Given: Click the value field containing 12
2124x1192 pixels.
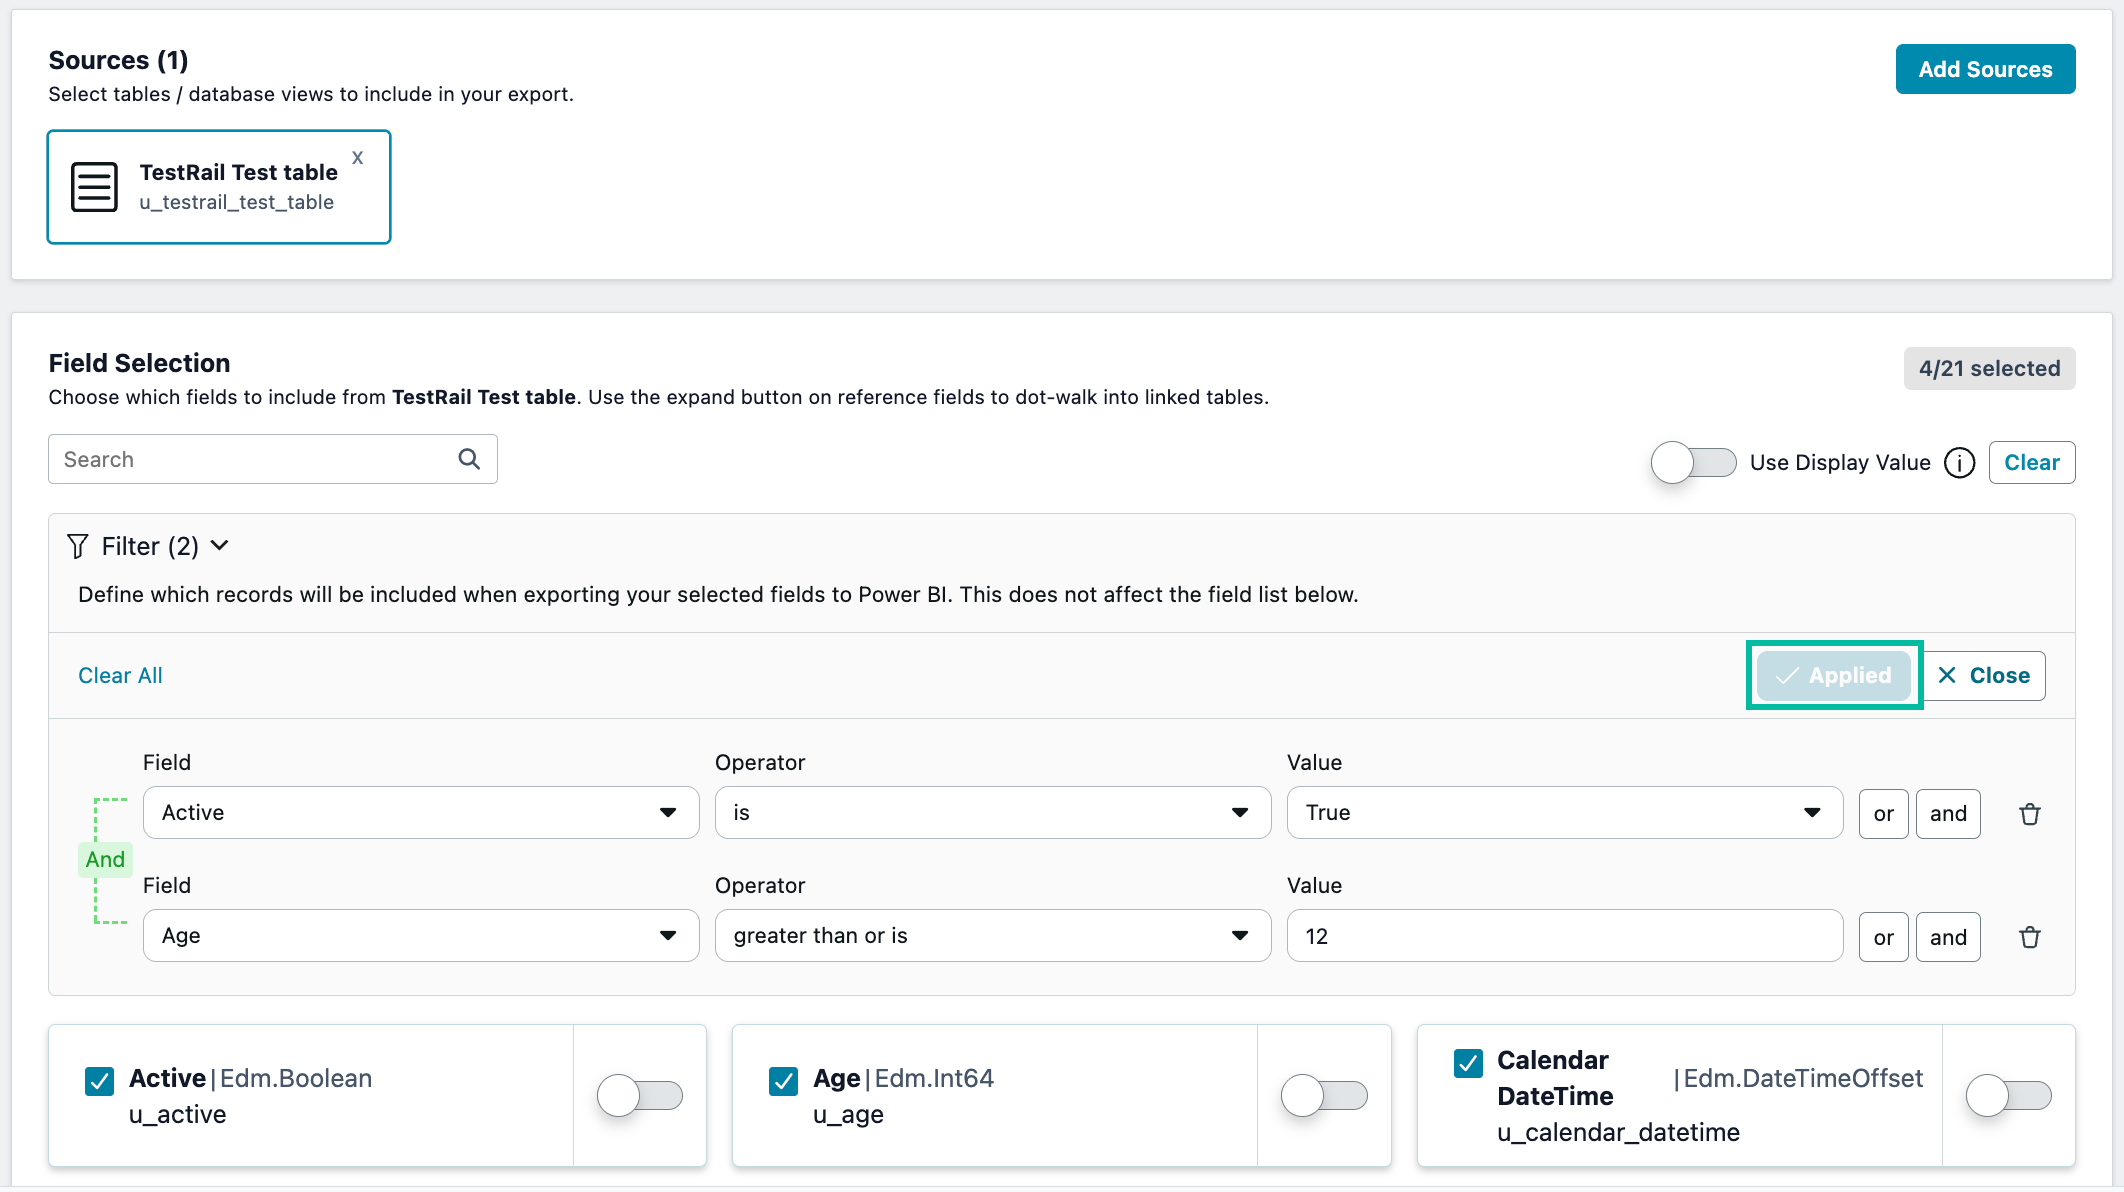Looking at the screenshot, I should [x=1565, y=935].
